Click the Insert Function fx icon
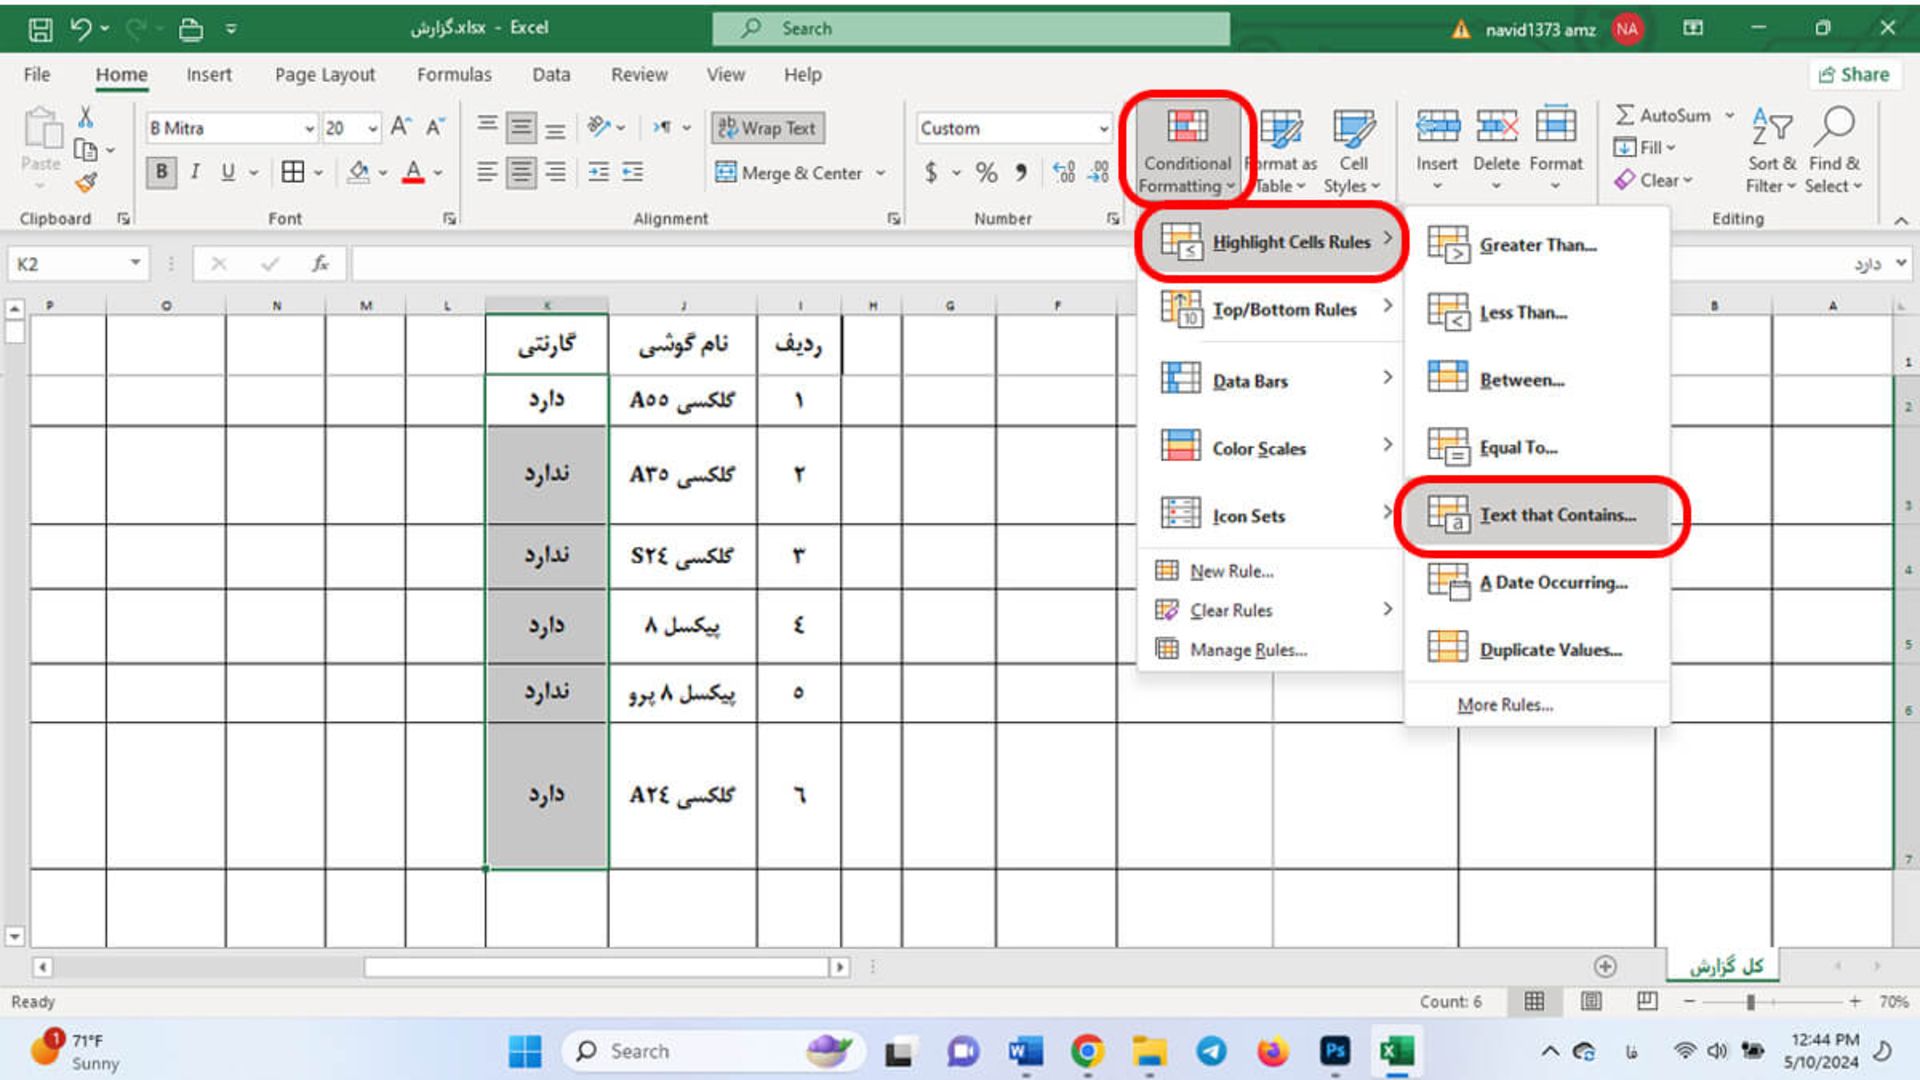1920x1080 pixels. pyautogui.click(x=320, y=264)
